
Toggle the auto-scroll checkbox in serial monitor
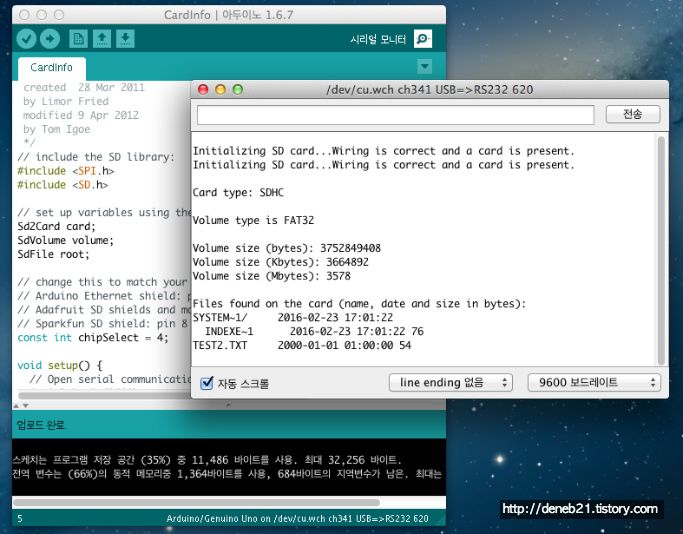(x=206, y=383)
